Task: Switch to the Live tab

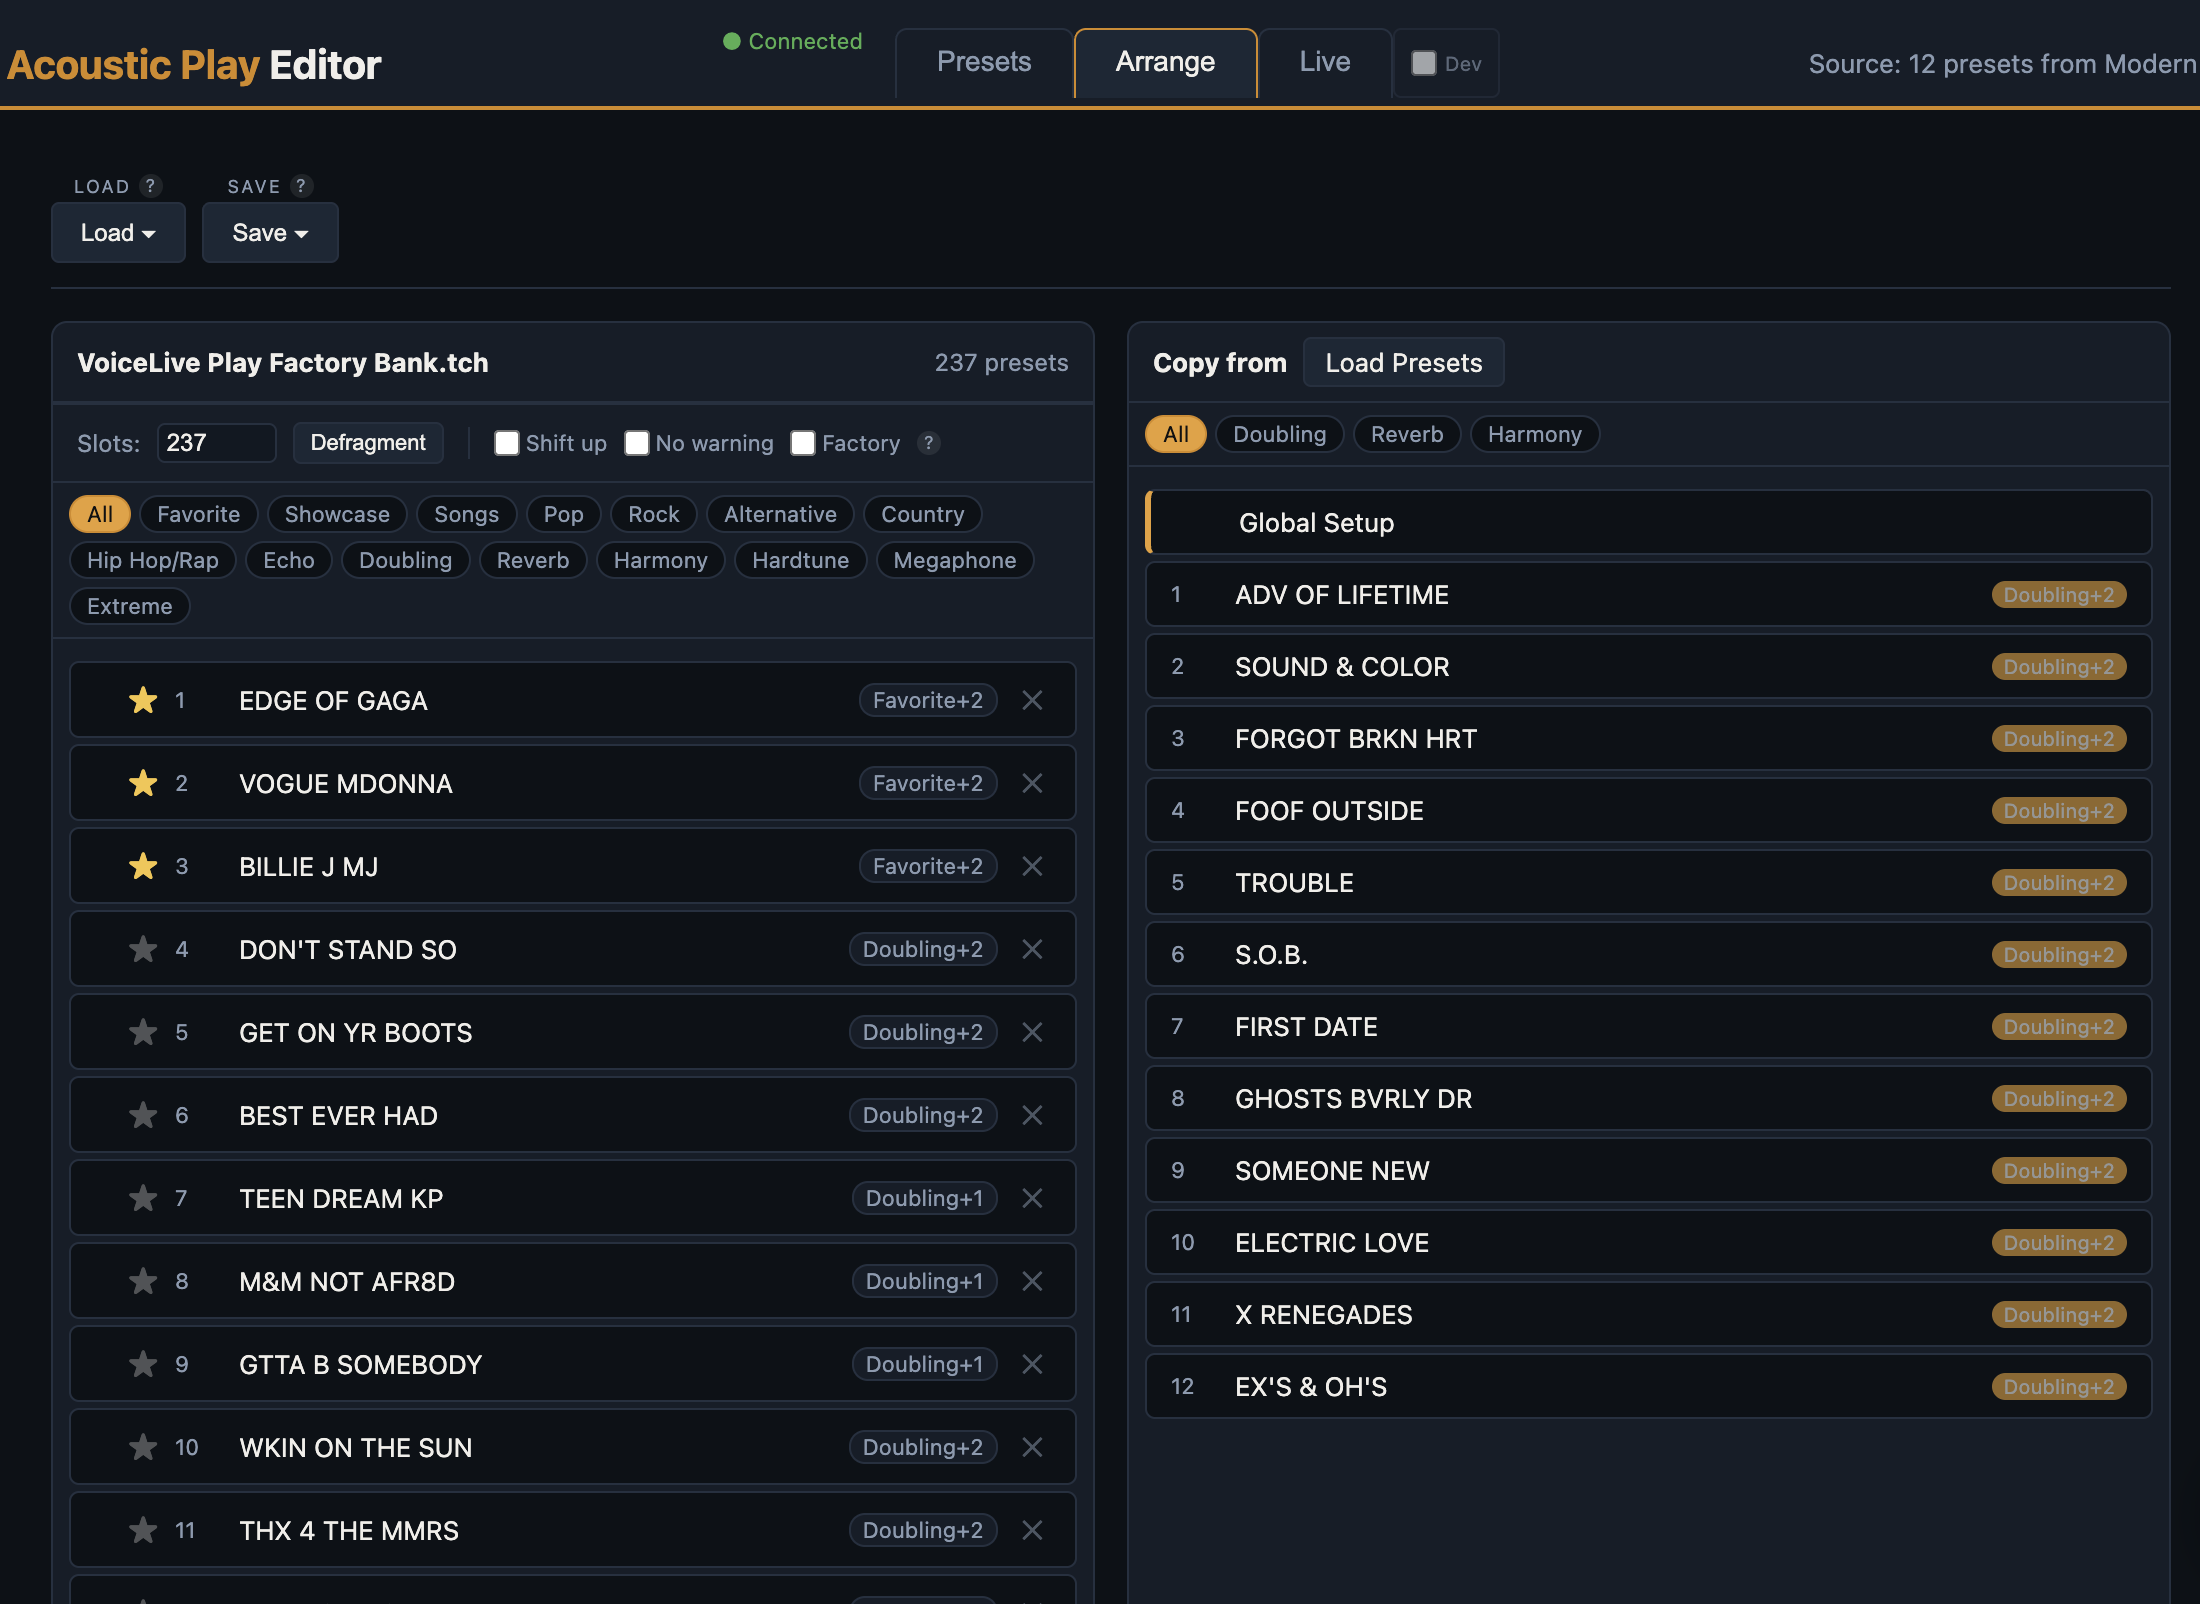Action: [x=1325, y=62]
